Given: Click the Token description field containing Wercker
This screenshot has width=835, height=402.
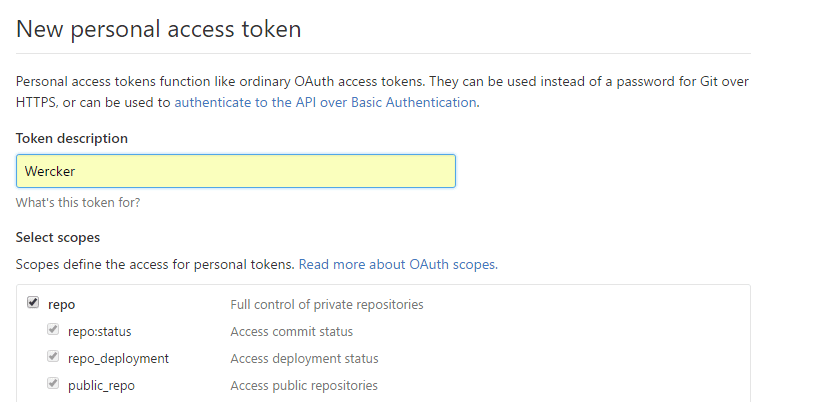Looking at the screenshot, I should point(235,171).
